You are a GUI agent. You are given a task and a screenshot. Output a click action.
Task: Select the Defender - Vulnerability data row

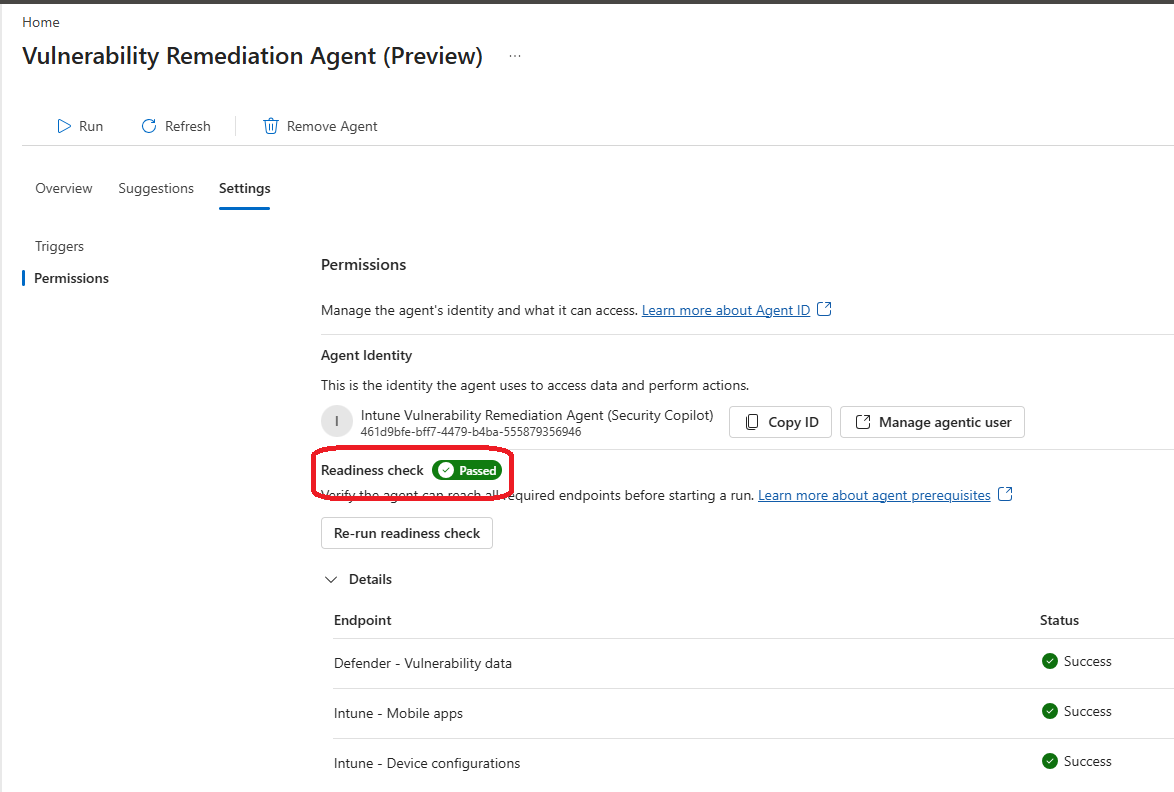753,663
